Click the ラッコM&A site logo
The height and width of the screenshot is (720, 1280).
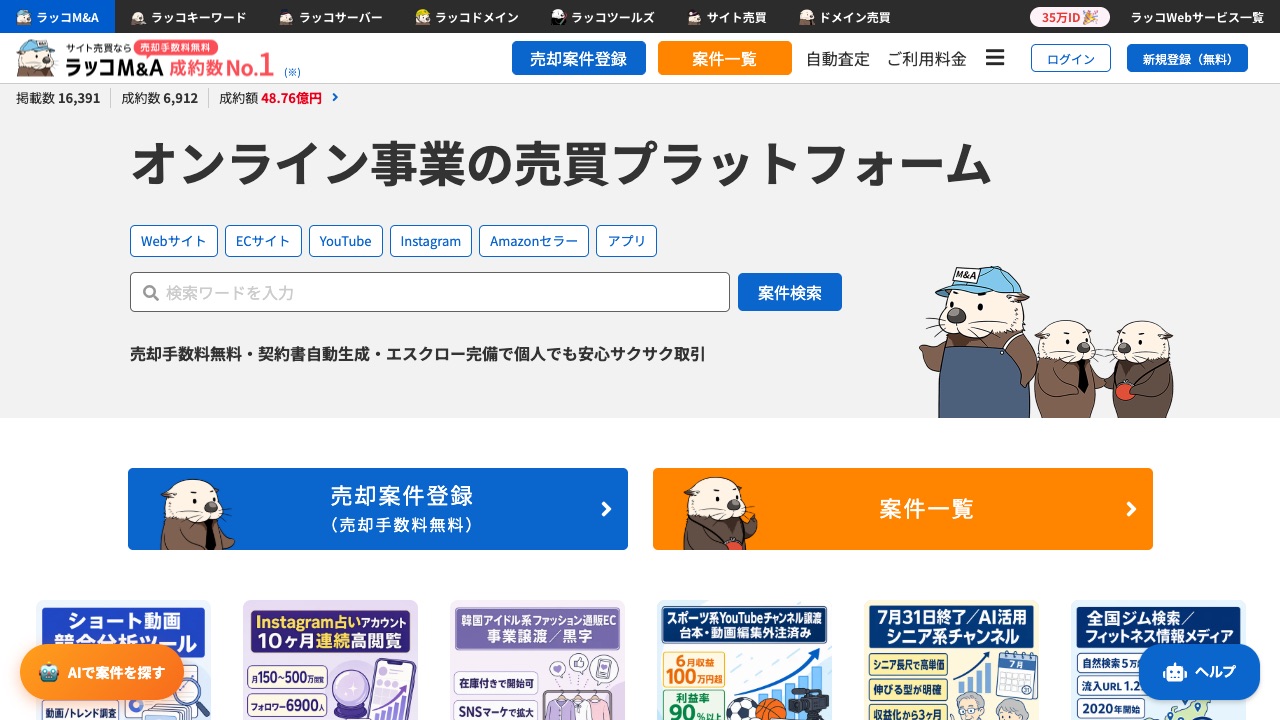[x=145, y=58]
